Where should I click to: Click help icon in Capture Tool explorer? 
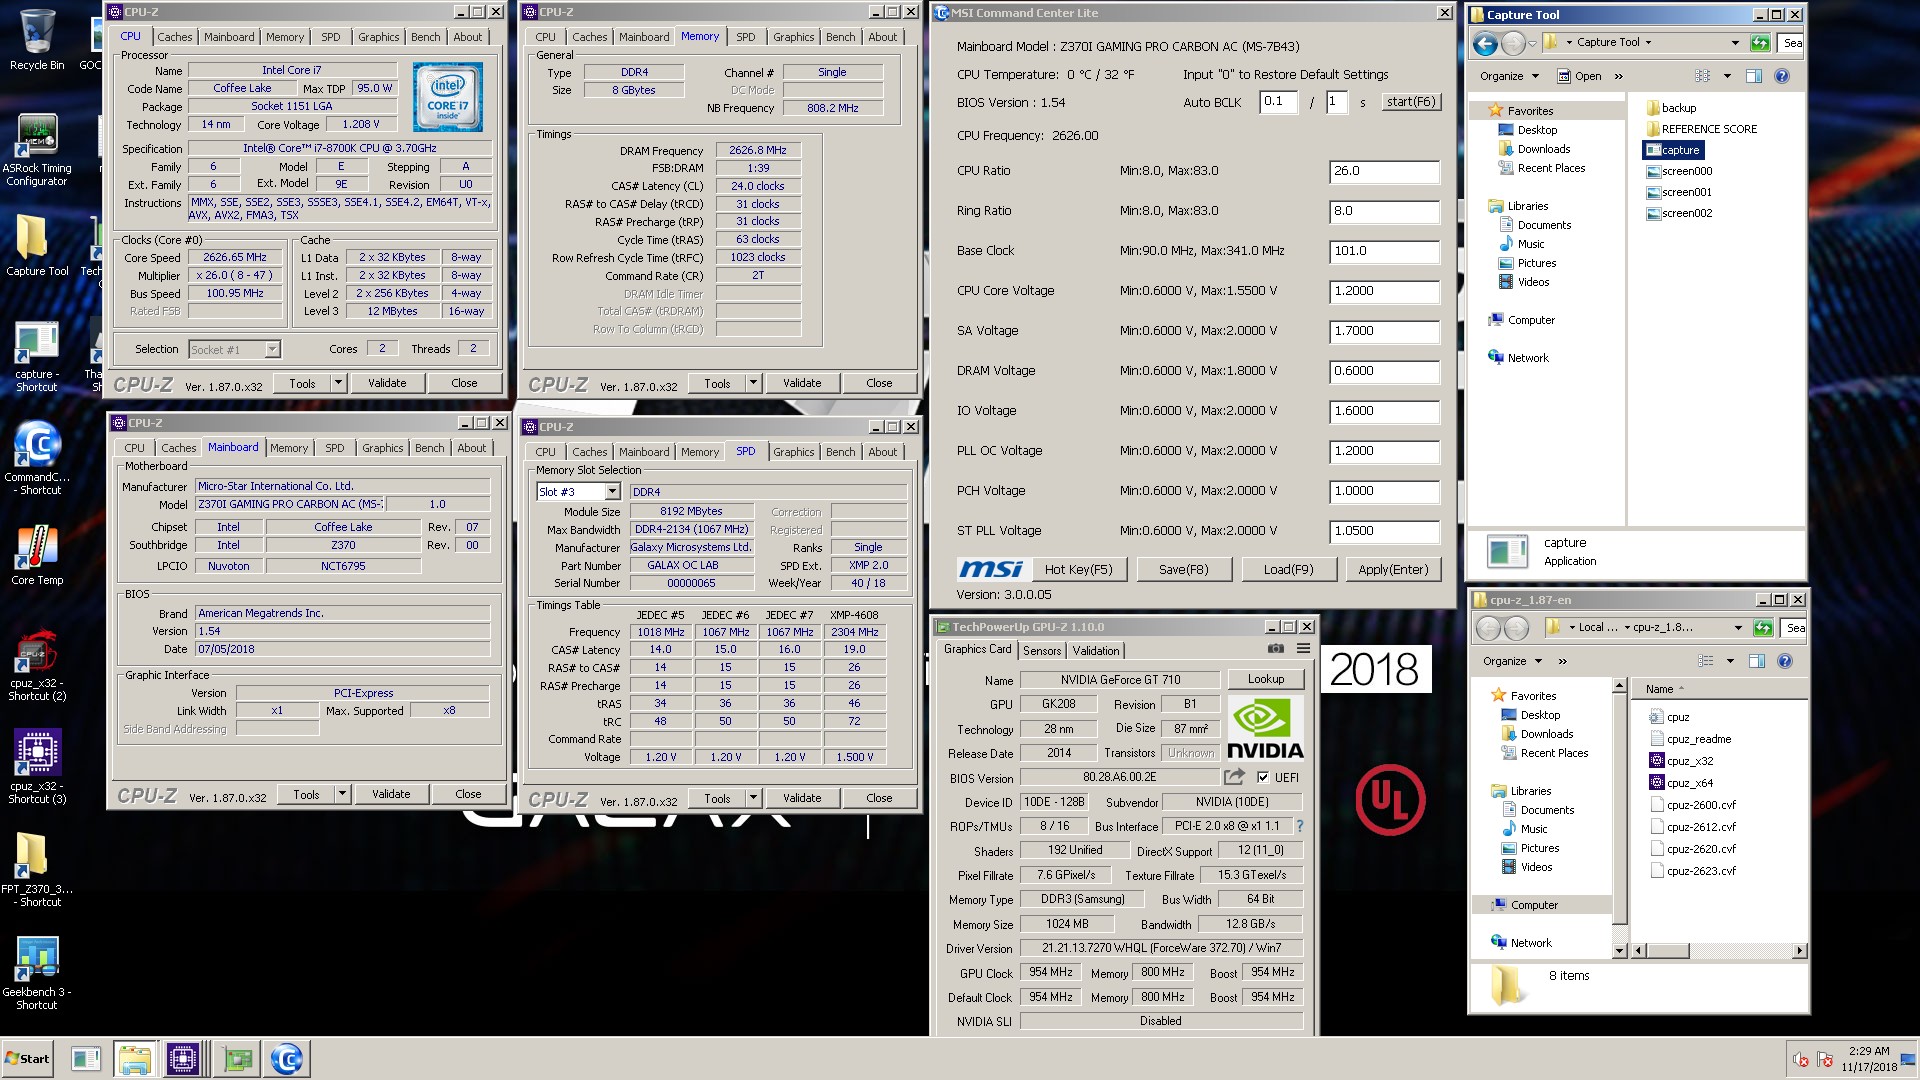[1781, 76]
